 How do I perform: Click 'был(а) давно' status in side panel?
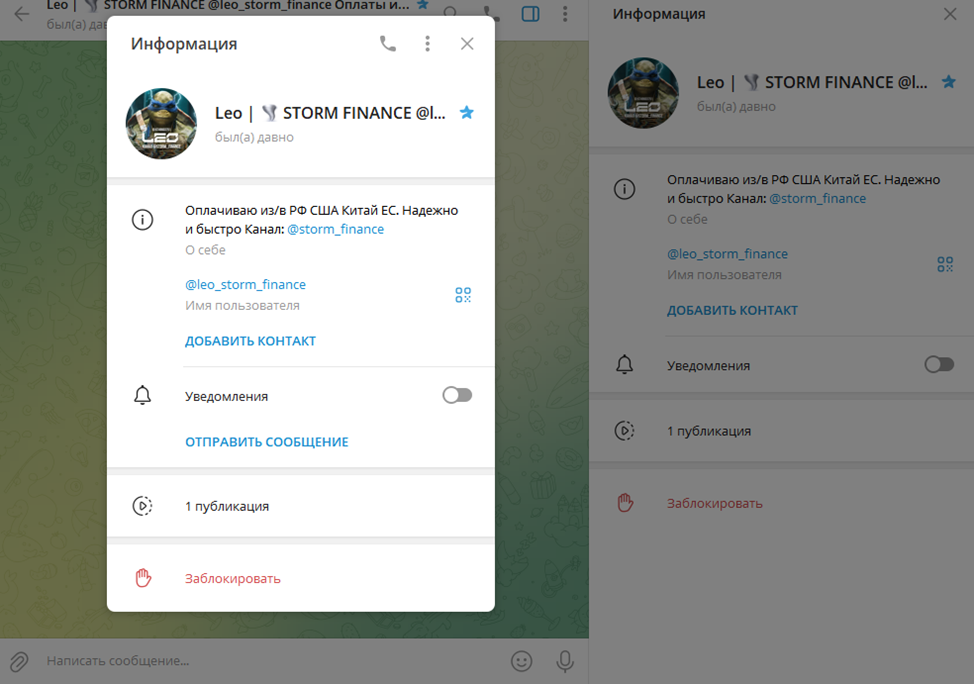pos(736,107)
